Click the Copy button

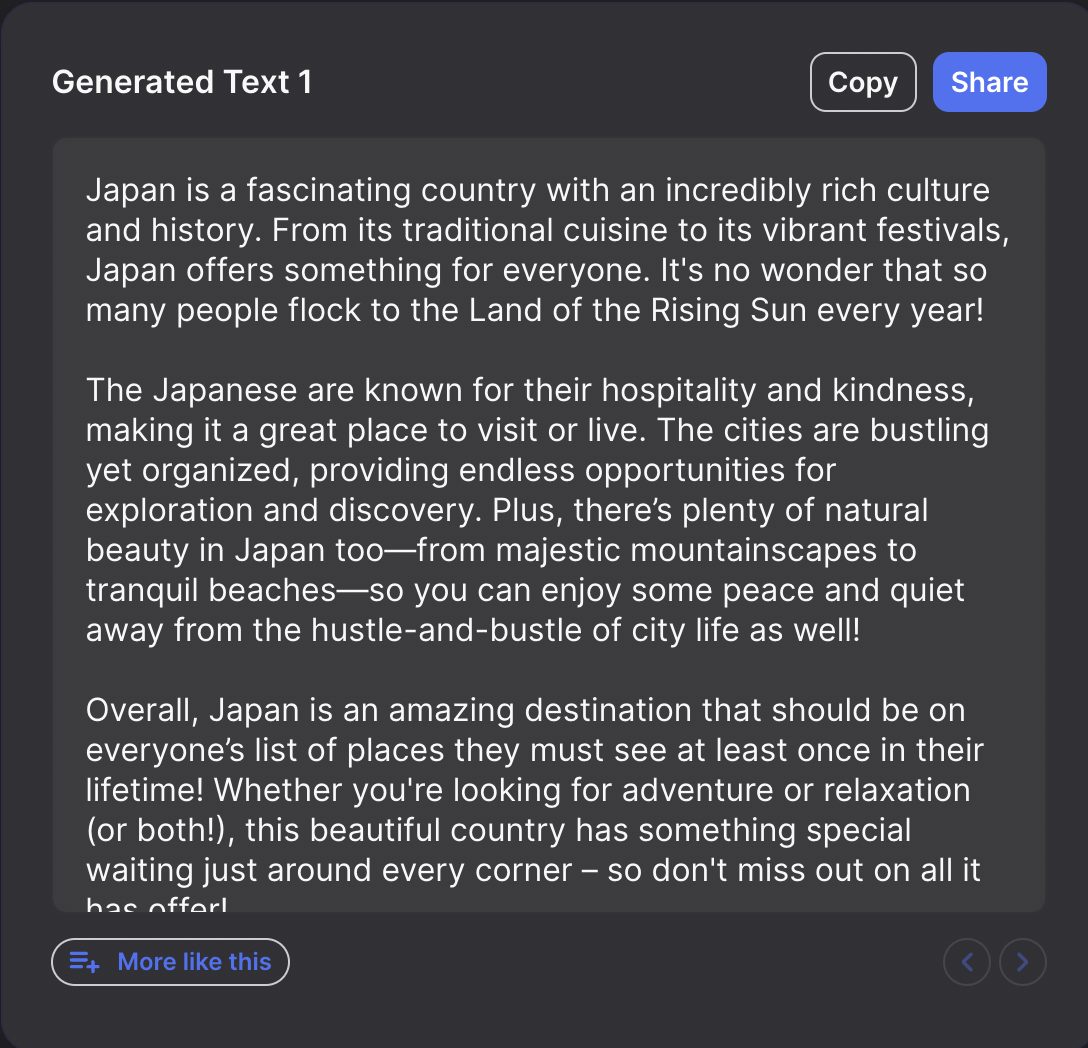(x=862, y=82)
